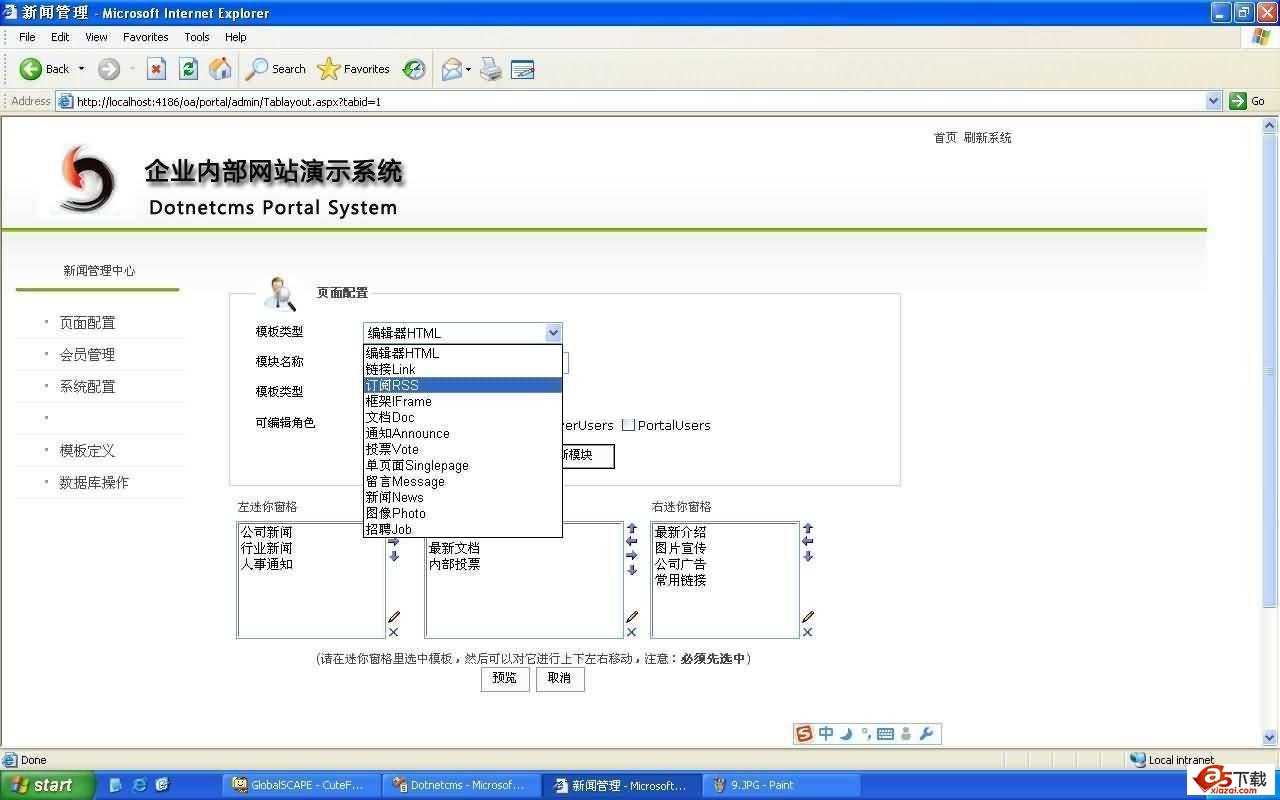Open the Search toolbar button
Image resolution: width=1280 pixels, height=800 pixels.
coord(276,69)
